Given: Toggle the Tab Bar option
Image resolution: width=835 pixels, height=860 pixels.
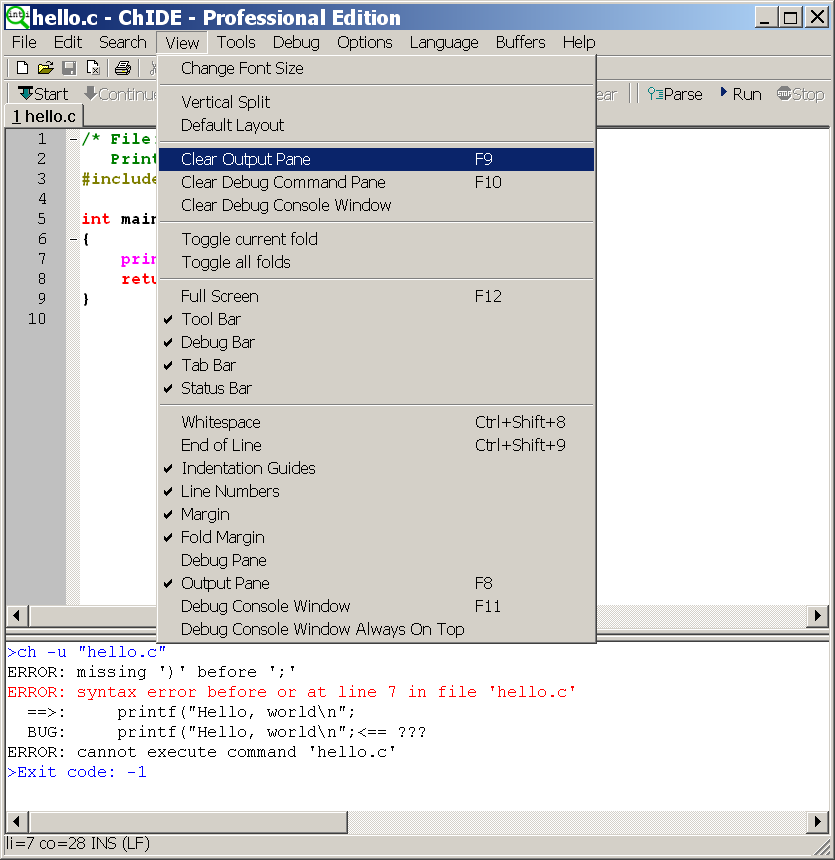Looking at the screenshot, I should coord(376,365).
